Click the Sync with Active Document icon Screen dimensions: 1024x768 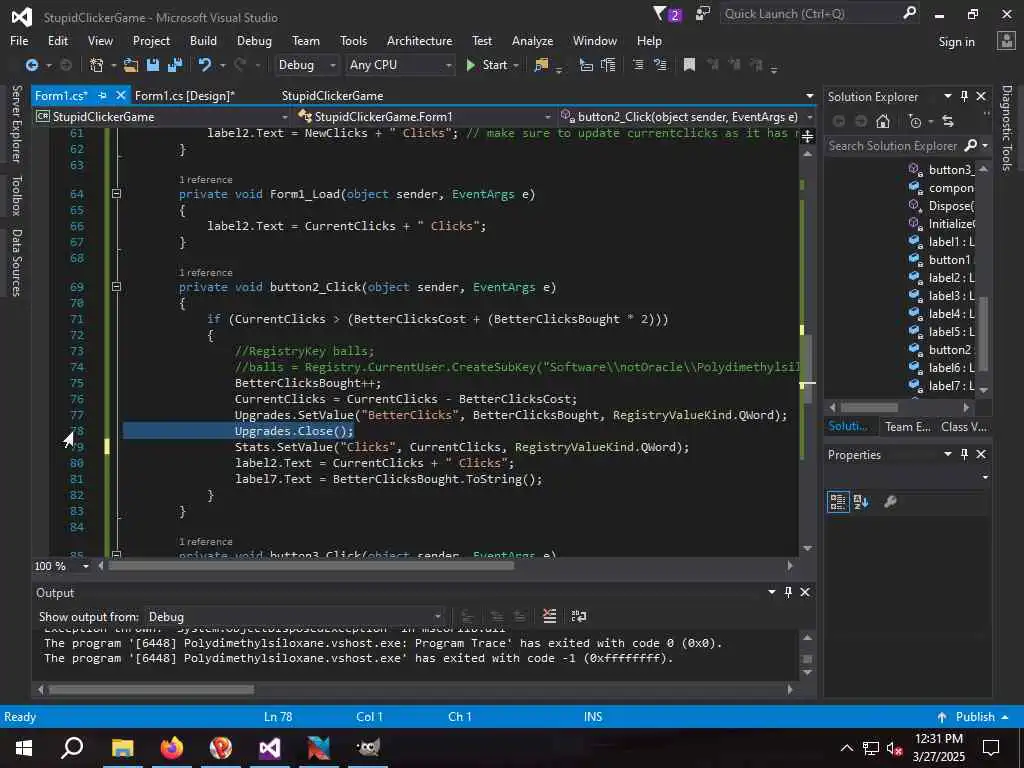[x=948, y=121]
